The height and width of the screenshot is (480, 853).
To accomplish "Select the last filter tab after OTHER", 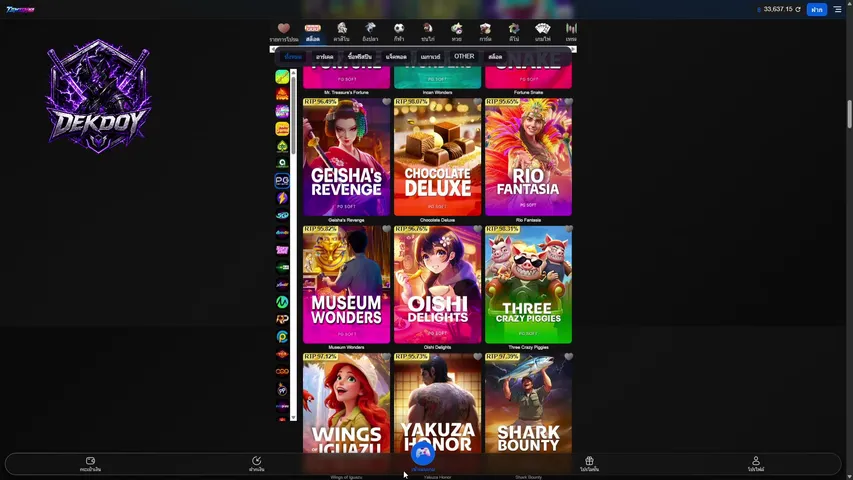I will (x=495, y=57).
